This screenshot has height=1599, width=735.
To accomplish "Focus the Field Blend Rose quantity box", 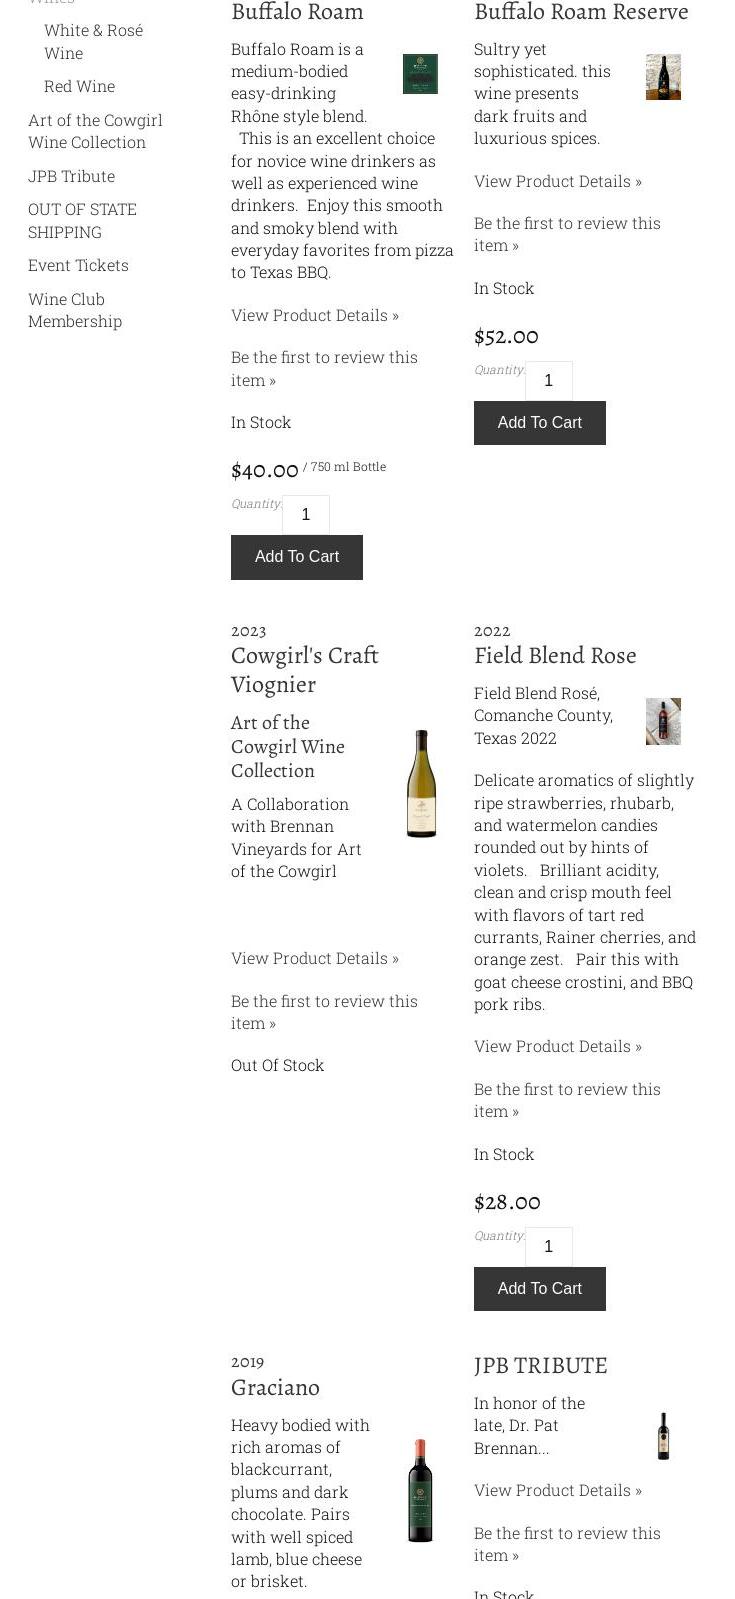I will pos(549,1247).
